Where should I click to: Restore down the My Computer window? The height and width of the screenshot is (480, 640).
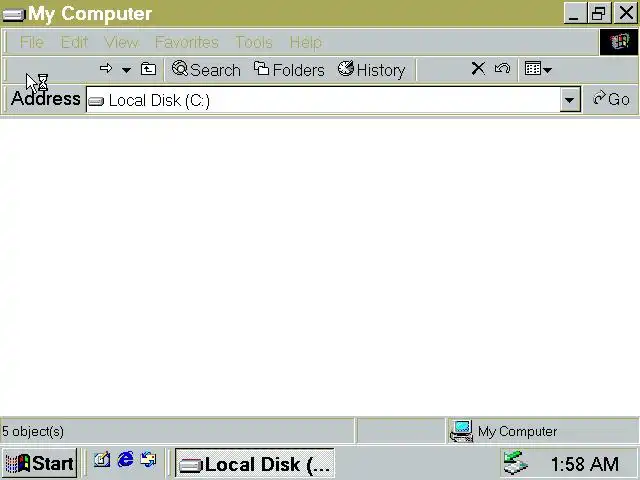click(599, 13)
